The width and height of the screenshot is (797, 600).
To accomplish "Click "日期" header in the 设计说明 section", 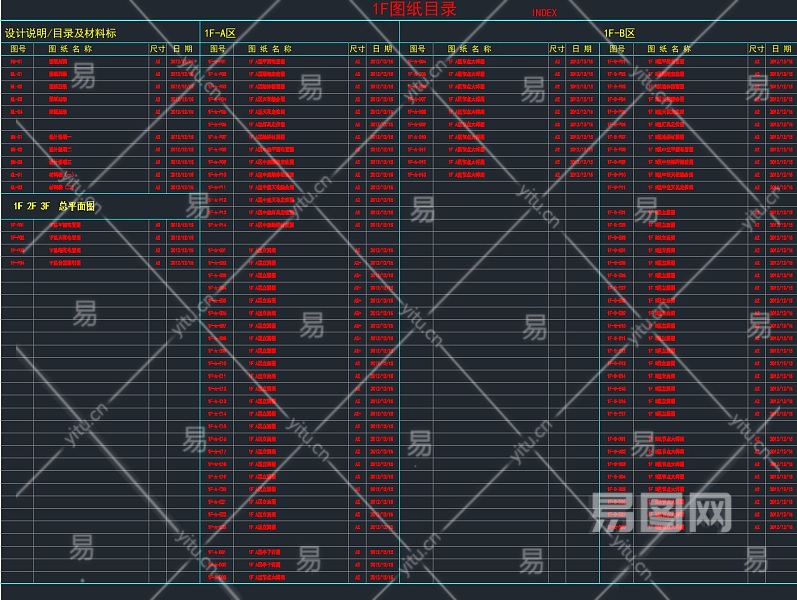I will (x=182, y=49).
